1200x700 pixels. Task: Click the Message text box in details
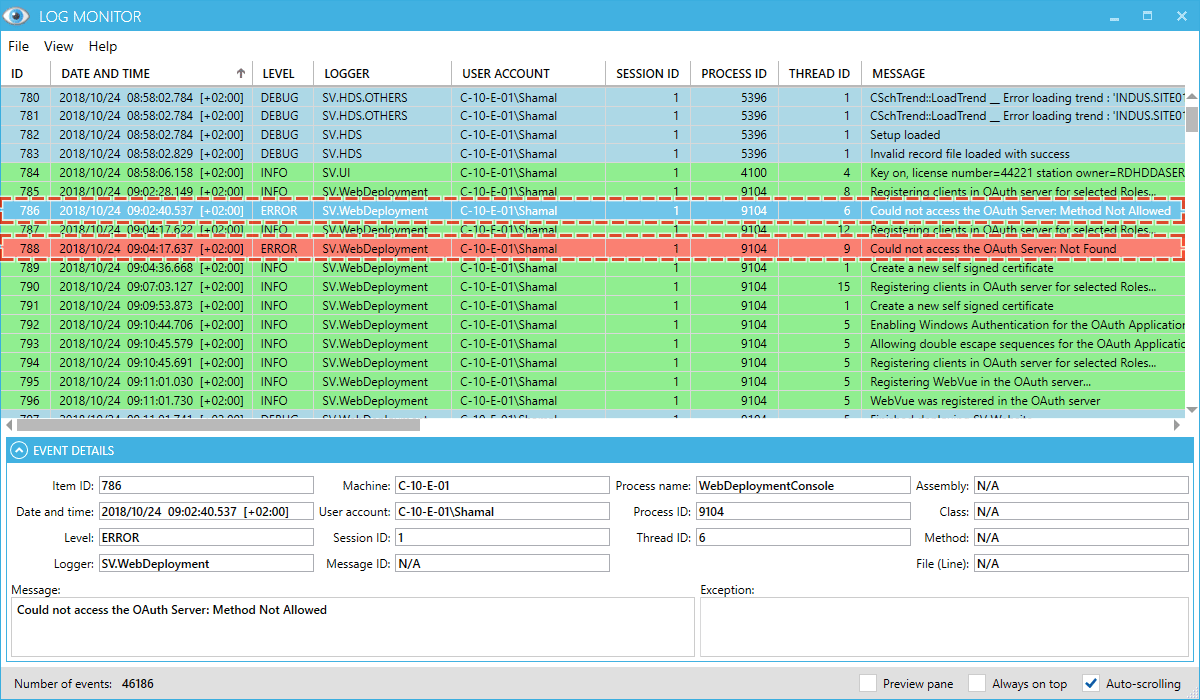[352, 627]
